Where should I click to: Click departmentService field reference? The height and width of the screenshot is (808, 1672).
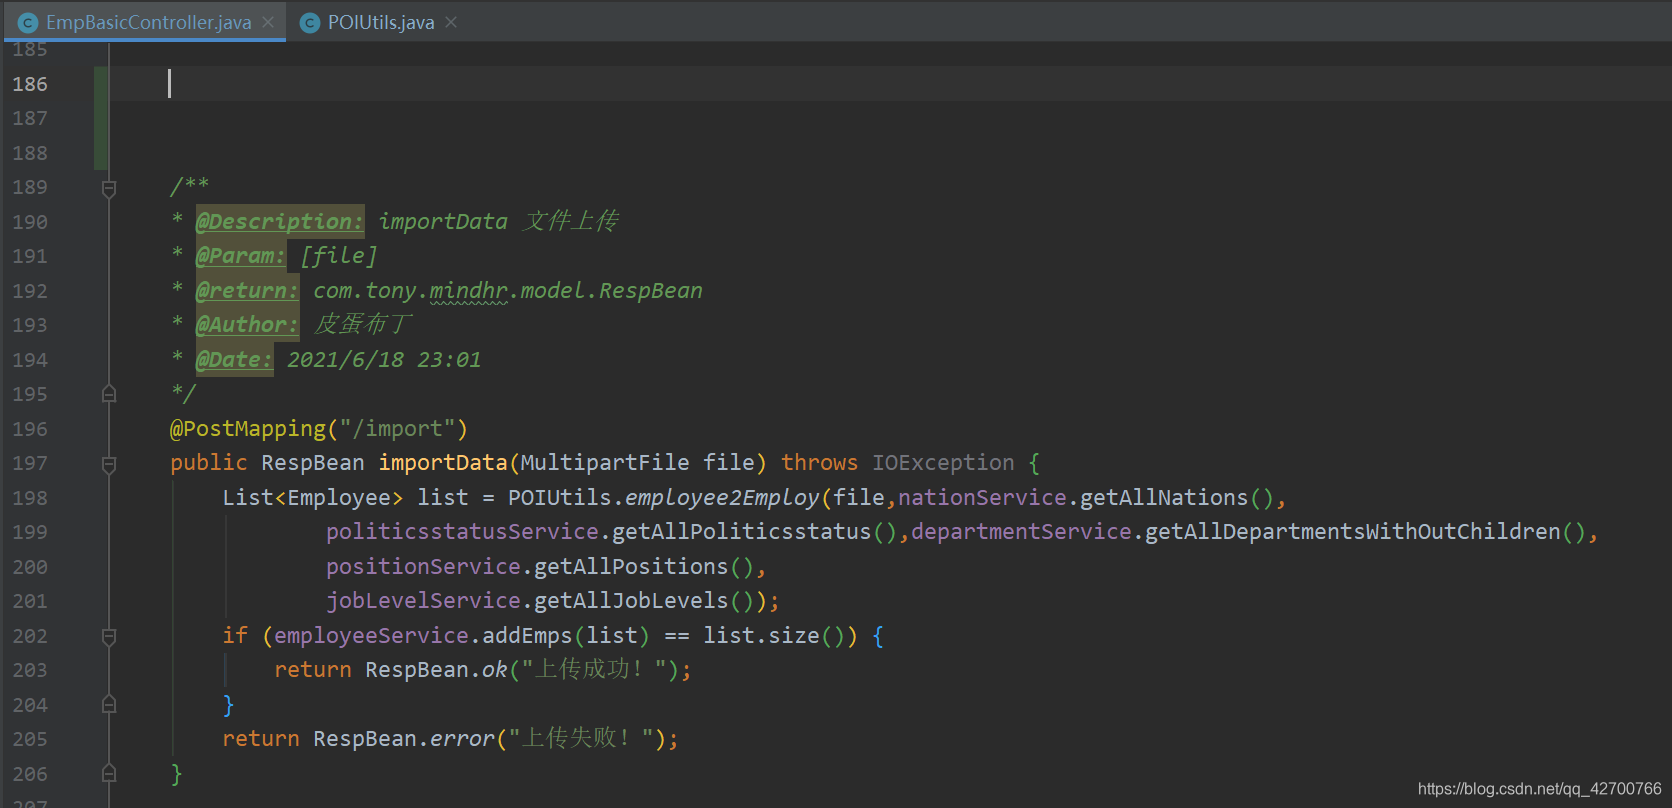click(x=1021, y=532)
